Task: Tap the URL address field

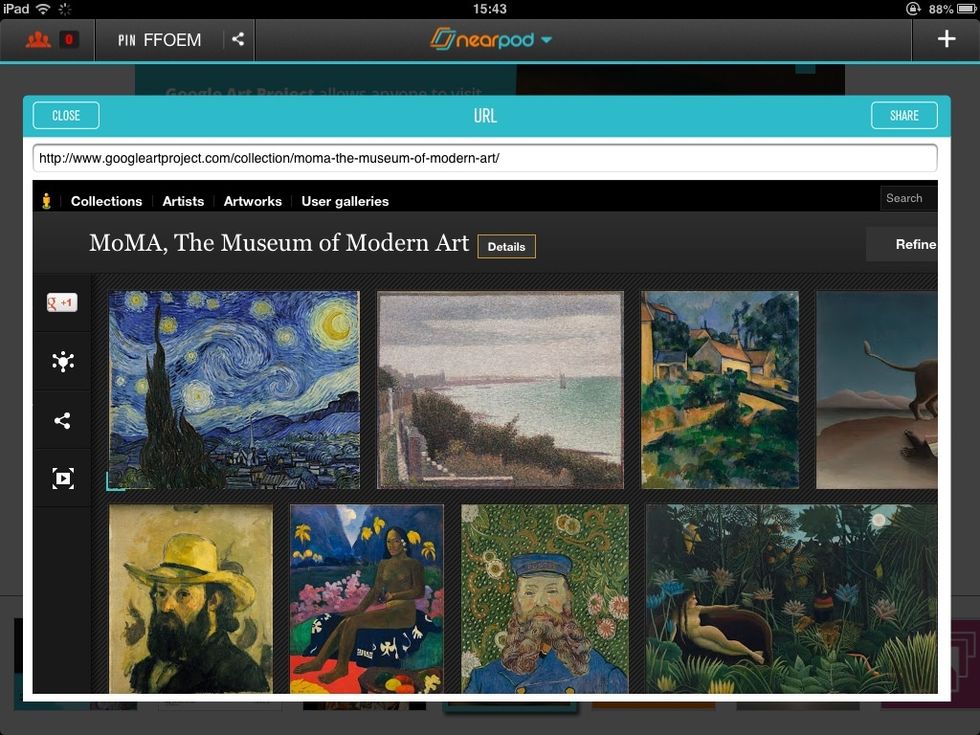Action: tap(485, 158)
